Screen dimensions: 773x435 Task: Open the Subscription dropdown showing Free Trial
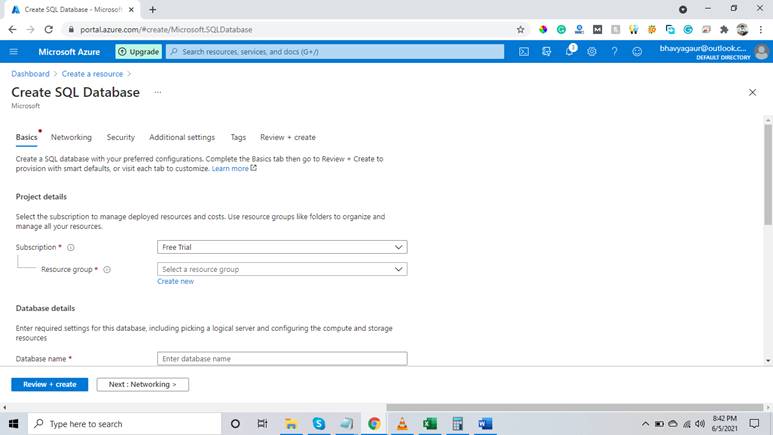coord(282,247)
